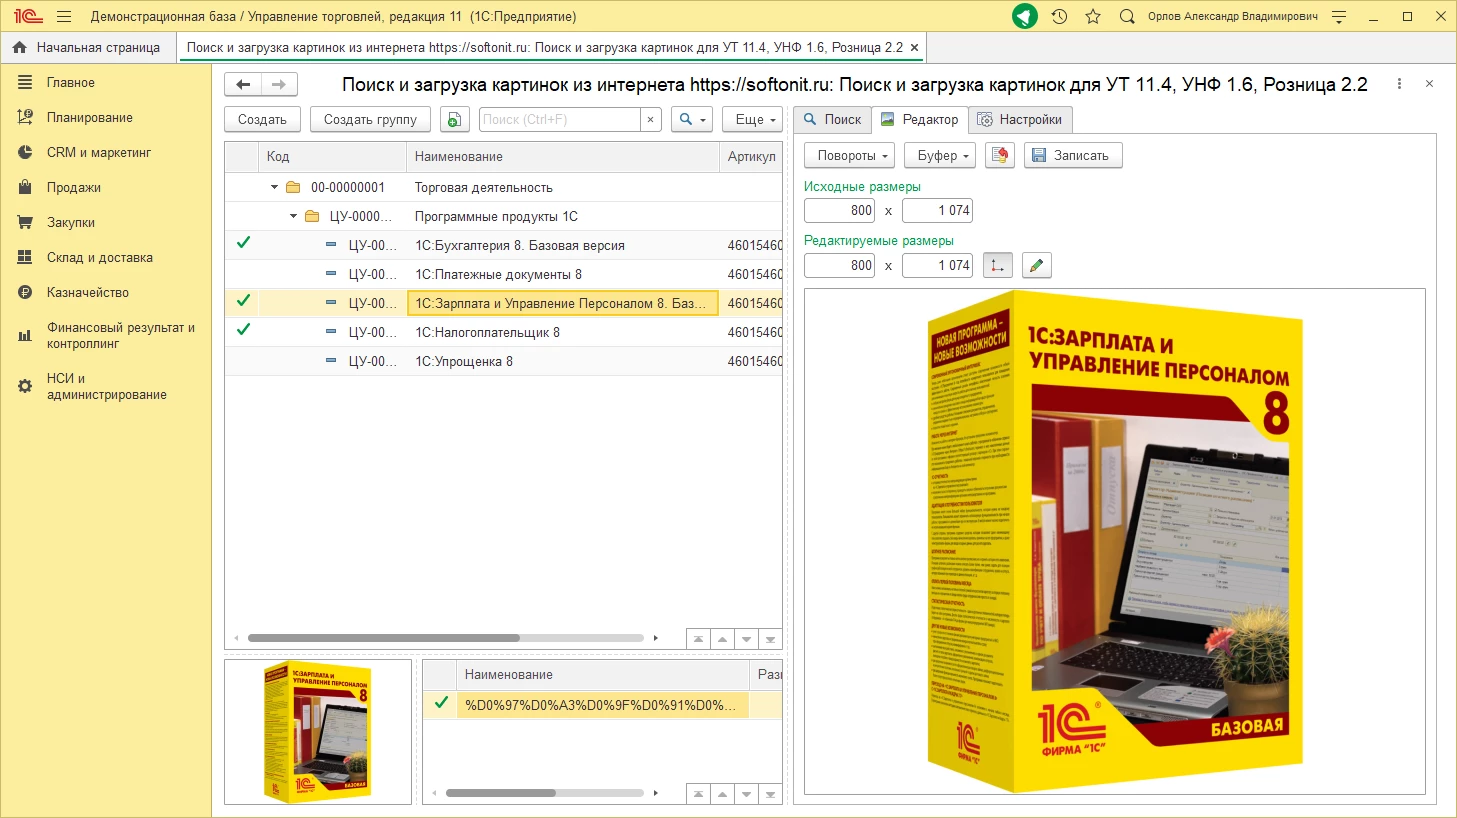Image resolution: width=1457 pixels, height=818 pixels.
Task: Switch to the Поиск tab
Action: pyautogui.click(x=832, y=119)
